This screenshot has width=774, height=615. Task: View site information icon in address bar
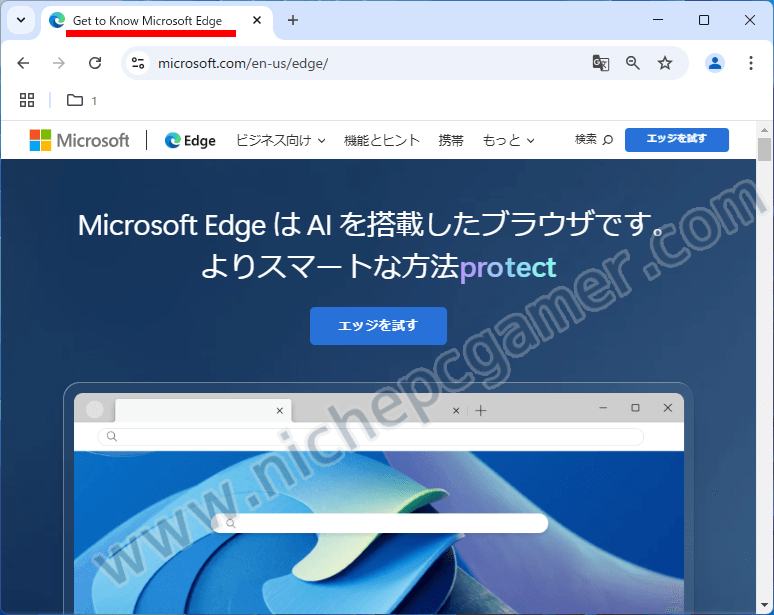click(138, 63)
